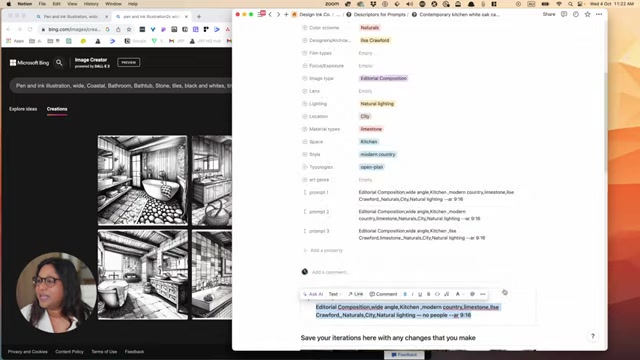Switch to the Explore ideas tab
Image resolution: width=640 pixels, height=360 pixels.
(x=23, y=109)
